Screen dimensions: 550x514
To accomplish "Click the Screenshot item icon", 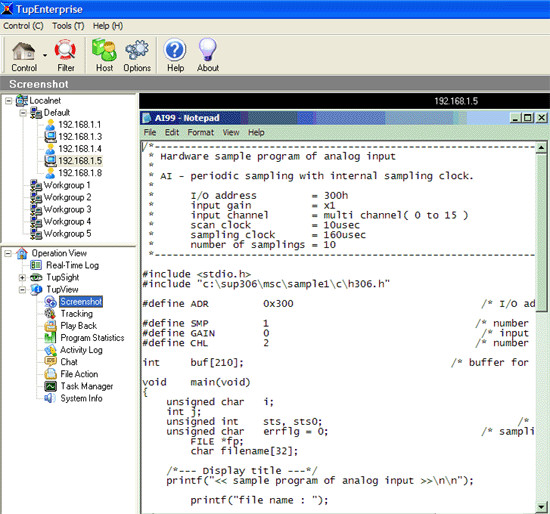I will (x=51, y=302).
